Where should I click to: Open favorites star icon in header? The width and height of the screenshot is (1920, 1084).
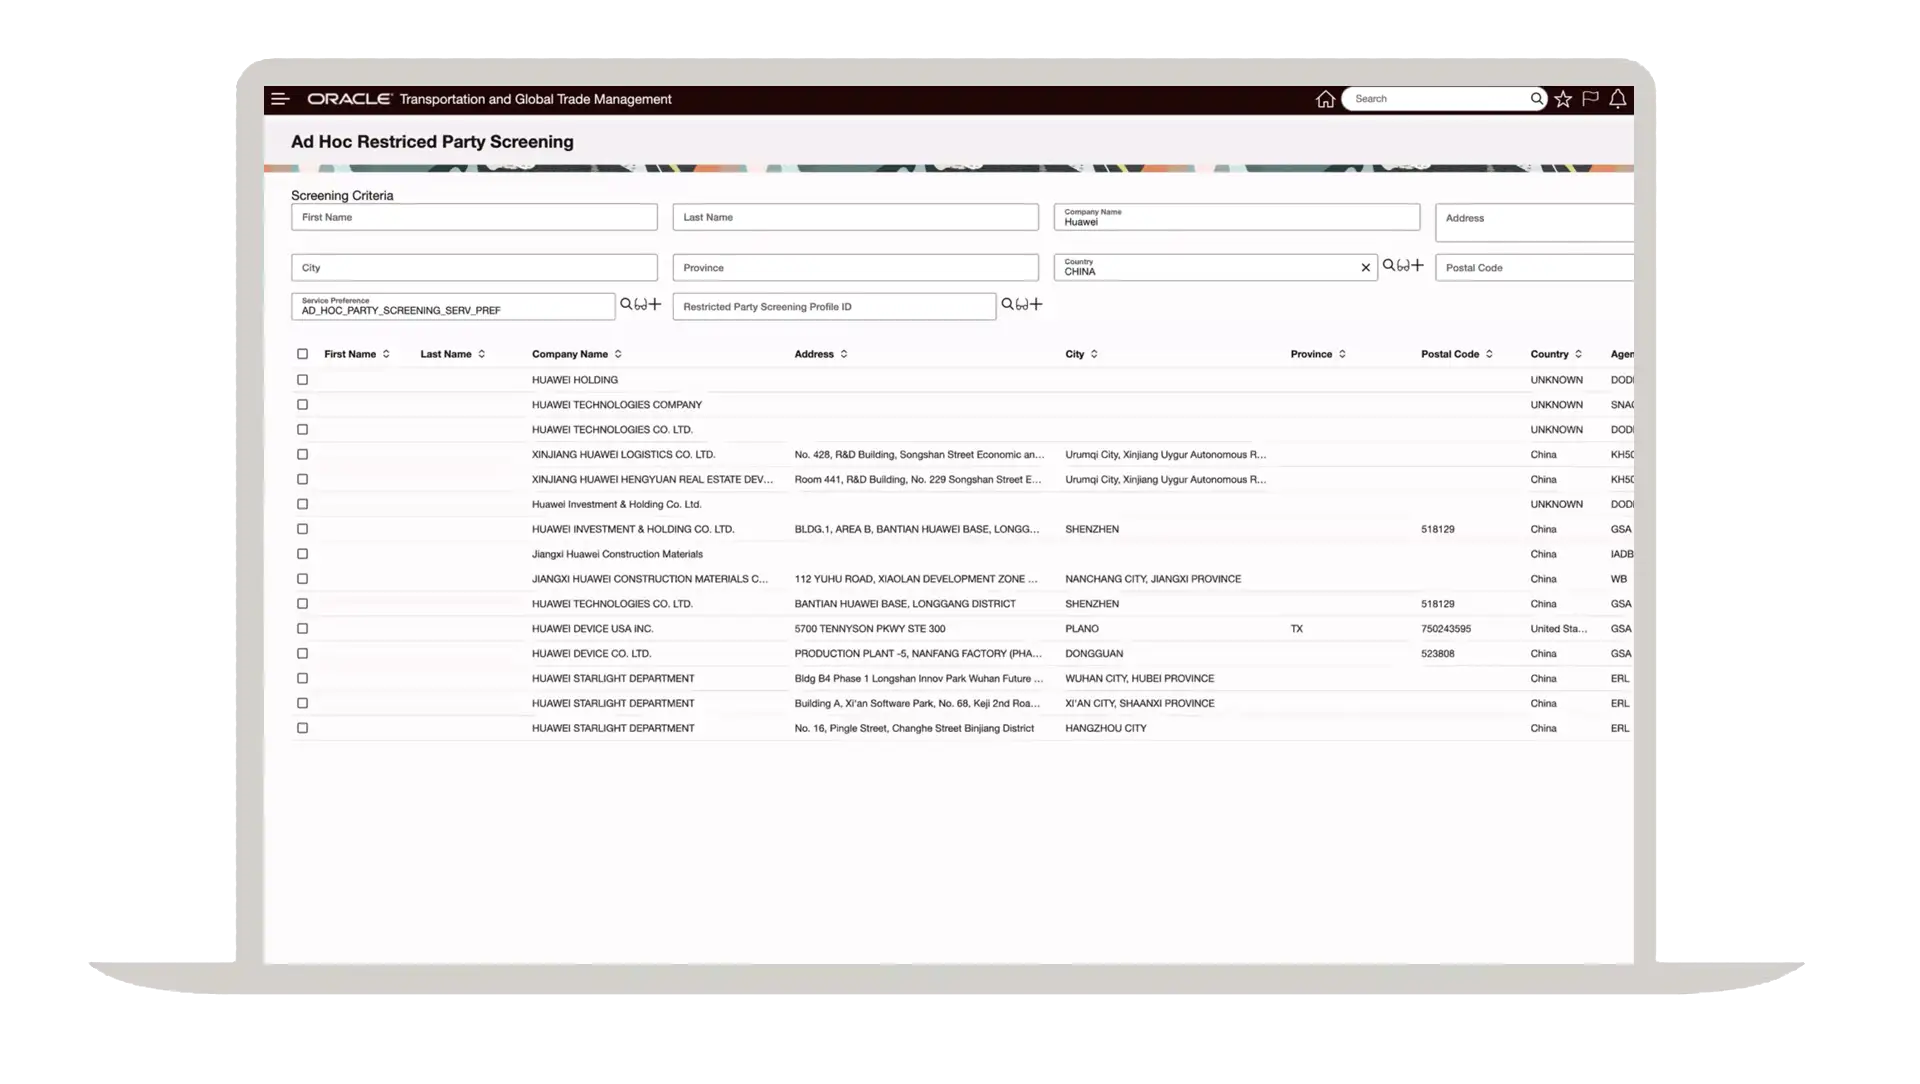1563,99
